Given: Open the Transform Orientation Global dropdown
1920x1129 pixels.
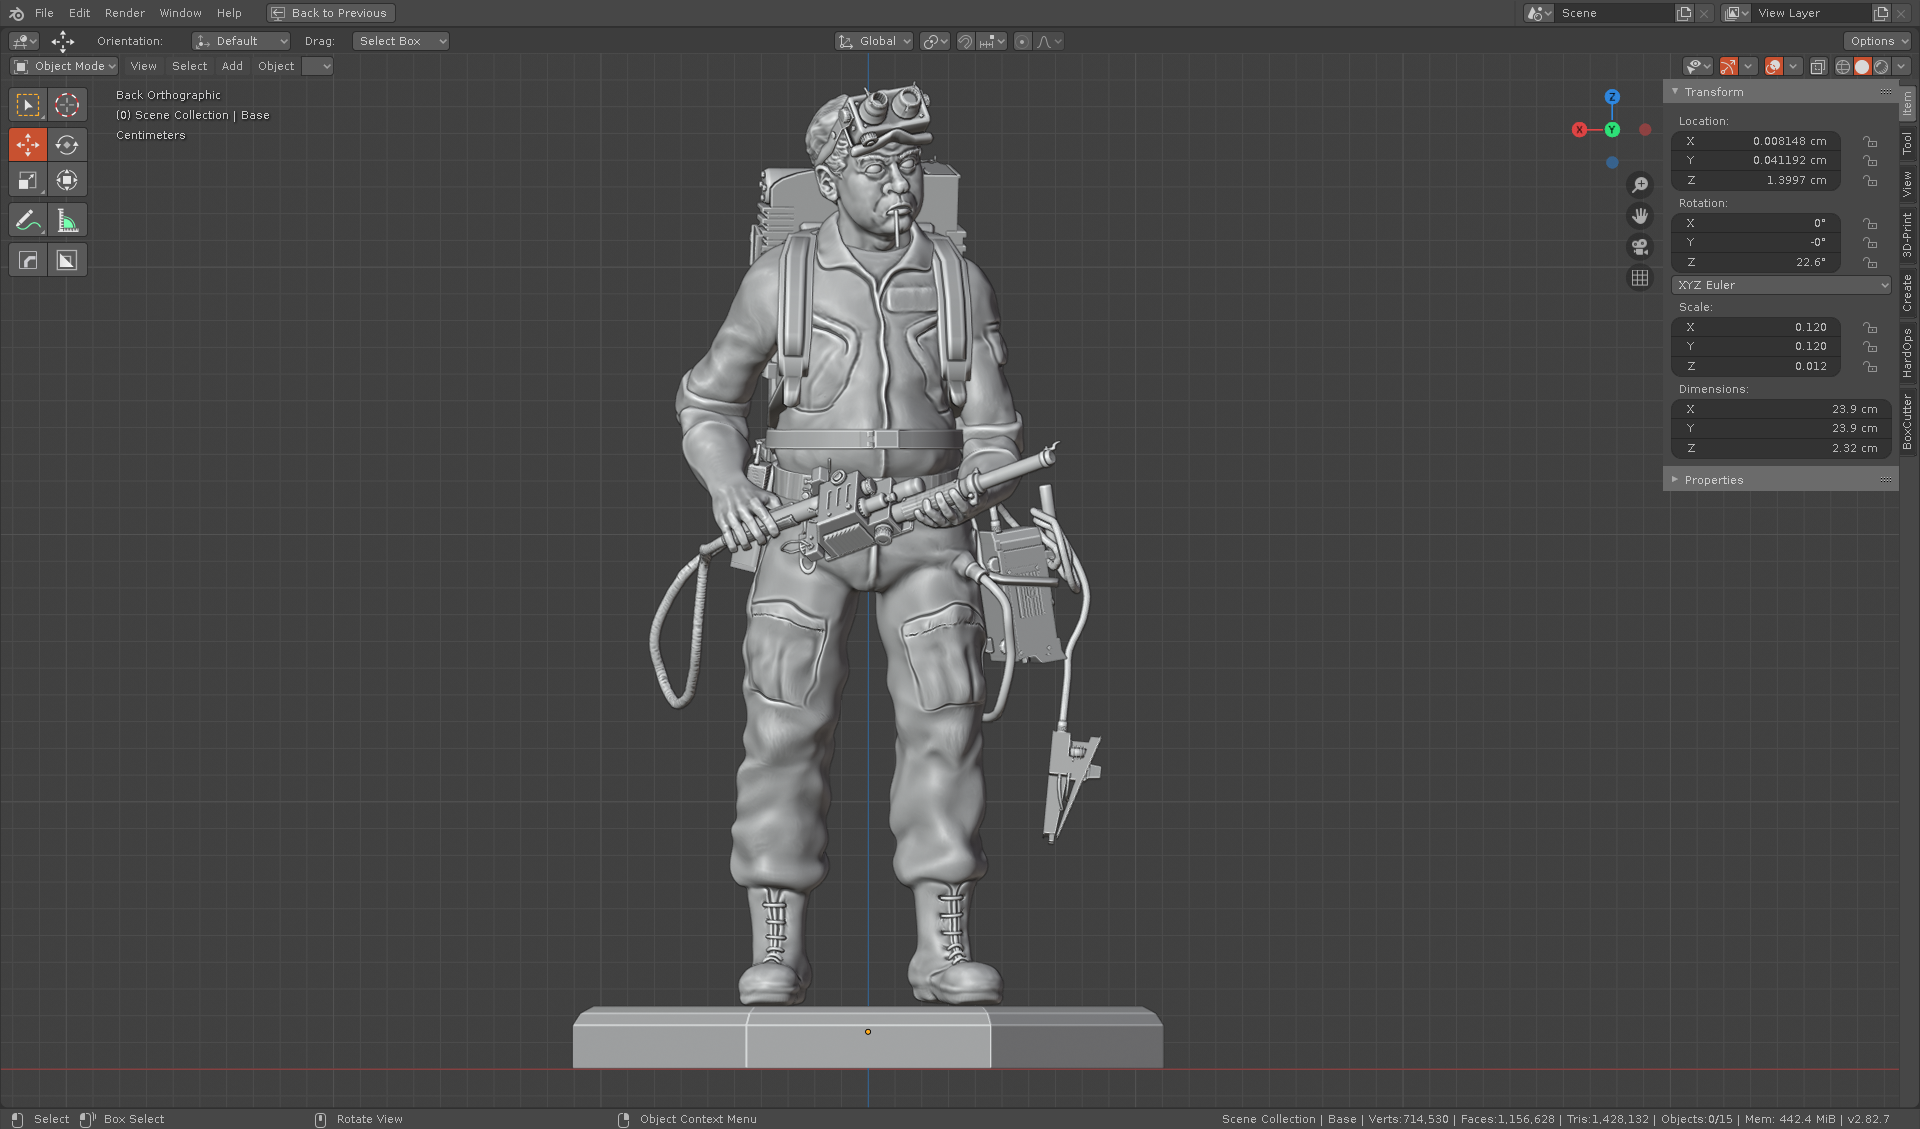Looking at the screenshot, I should click(874, 41).
